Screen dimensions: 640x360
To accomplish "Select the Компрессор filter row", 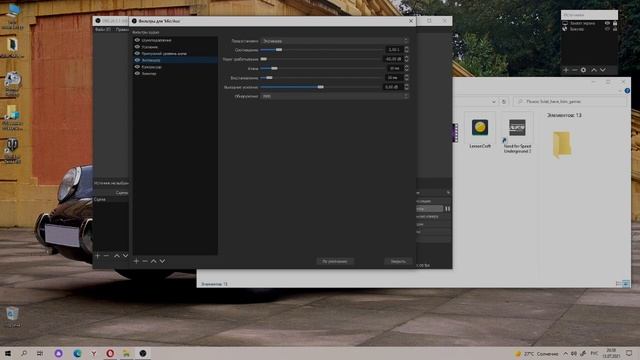I will 175,67.
